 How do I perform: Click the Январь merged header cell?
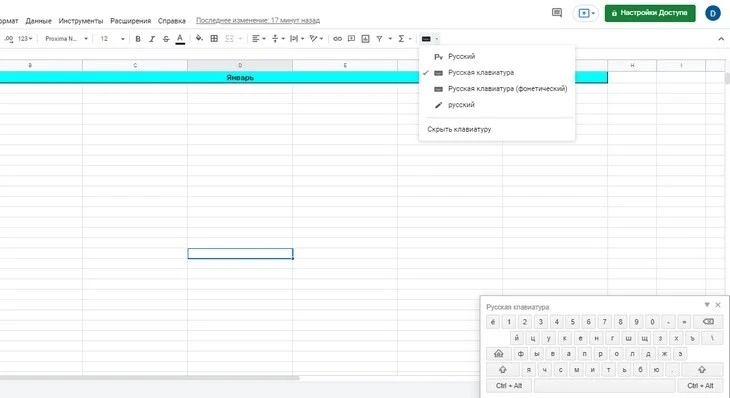click(240, 77)
